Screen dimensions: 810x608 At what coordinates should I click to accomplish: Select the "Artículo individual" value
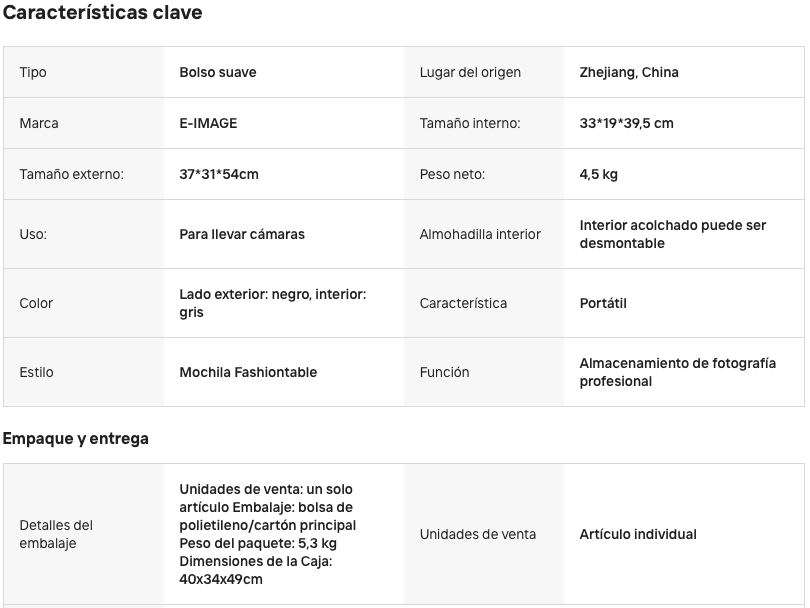point(638,534)
